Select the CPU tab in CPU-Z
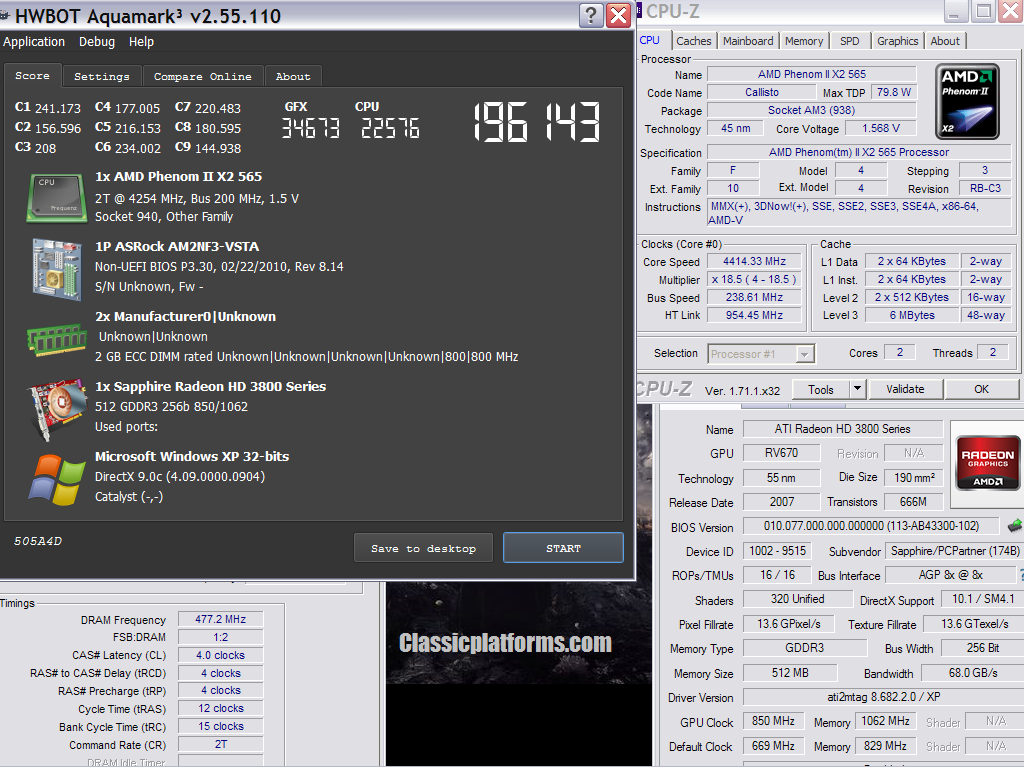1024x768 pixels. (x=650, y=40)
